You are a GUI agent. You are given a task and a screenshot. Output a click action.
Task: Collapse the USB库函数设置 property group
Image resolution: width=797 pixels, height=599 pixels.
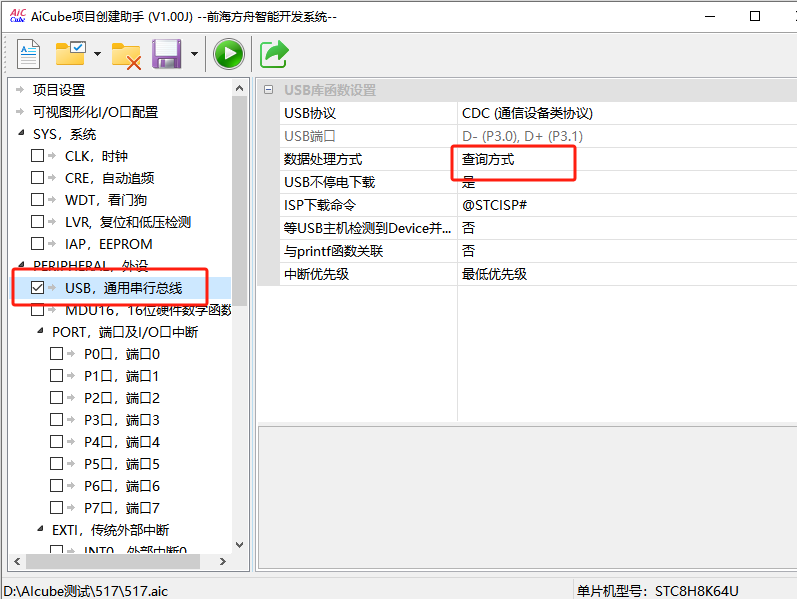coord(268,90)
